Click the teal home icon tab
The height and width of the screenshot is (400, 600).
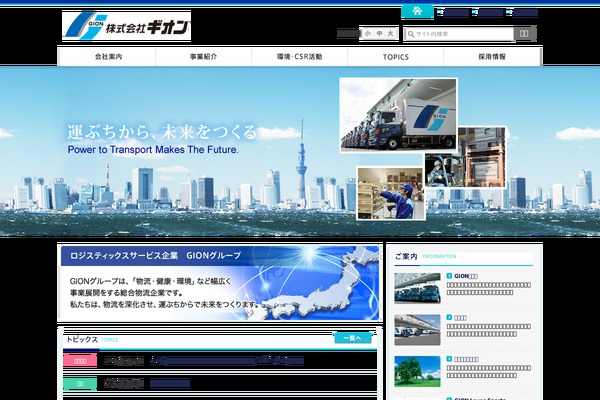[x=417, y=11]
